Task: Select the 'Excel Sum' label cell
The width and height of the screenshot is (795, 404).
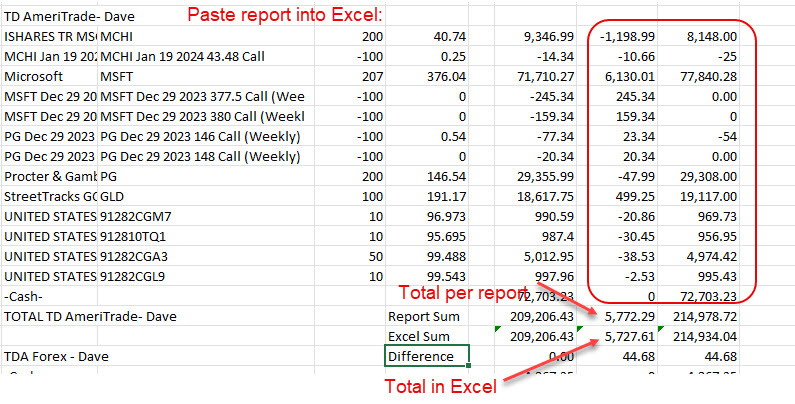Action: point(427,337)
